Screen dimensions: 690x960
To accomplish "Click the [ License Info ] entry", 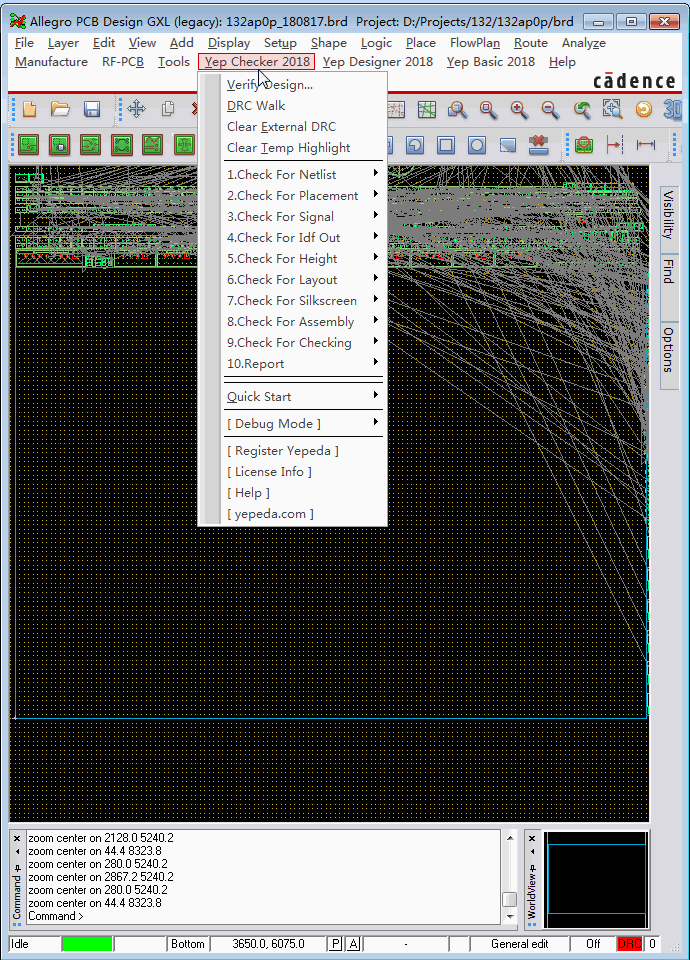I will (303, 471).
